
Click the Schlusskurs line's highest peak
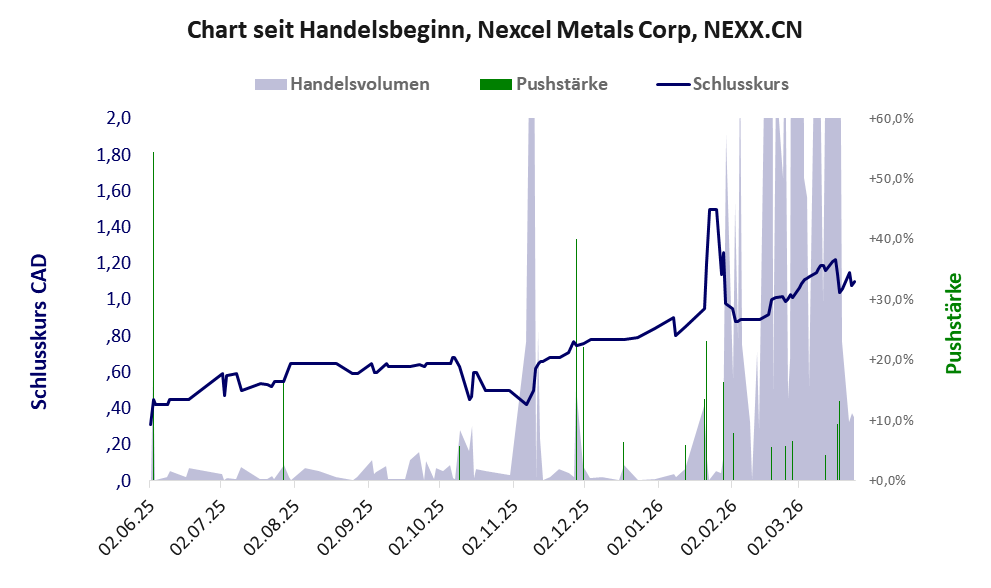[x=713, y=210]
